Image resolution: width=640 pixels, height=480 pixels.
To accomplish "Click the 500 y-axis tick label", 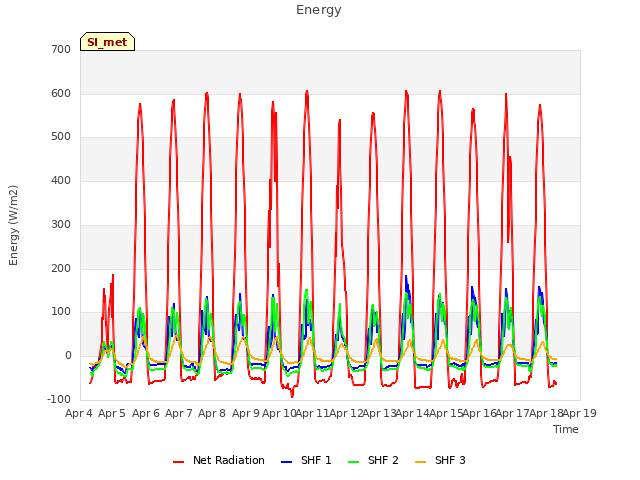I will coord(61,137).
